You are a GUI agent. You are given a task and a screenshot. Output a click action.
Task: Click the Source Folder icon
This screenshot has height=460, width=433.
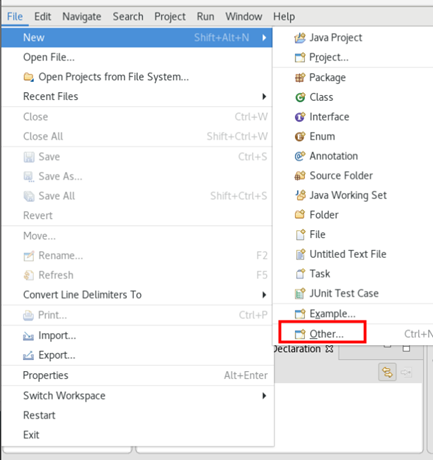pyautogui.click(x=300, y=176)
